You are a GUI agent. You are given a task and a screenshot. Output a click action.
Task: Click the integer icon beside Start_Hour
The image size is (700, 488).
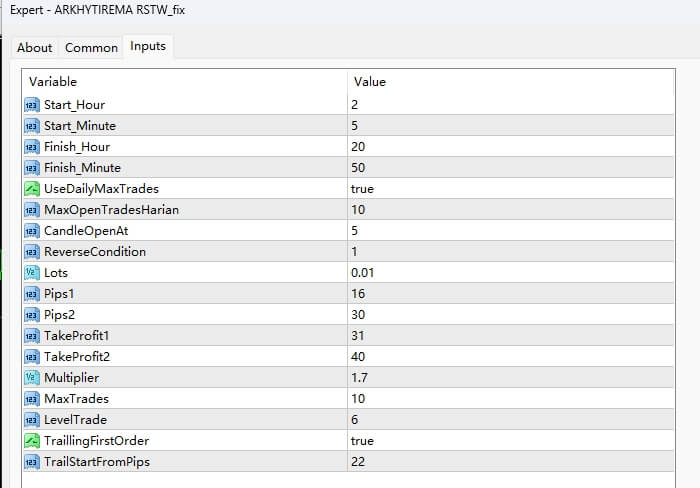pos(31,104)
